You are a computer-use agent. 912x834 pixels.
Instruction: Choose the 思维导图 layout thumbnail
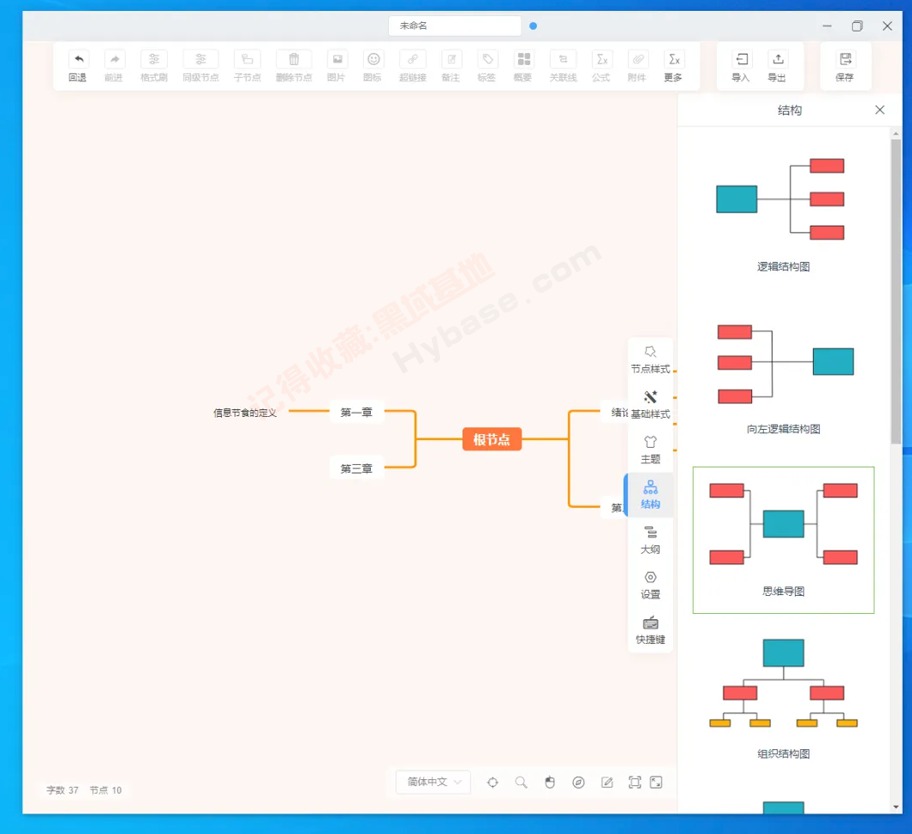[783, 540]
